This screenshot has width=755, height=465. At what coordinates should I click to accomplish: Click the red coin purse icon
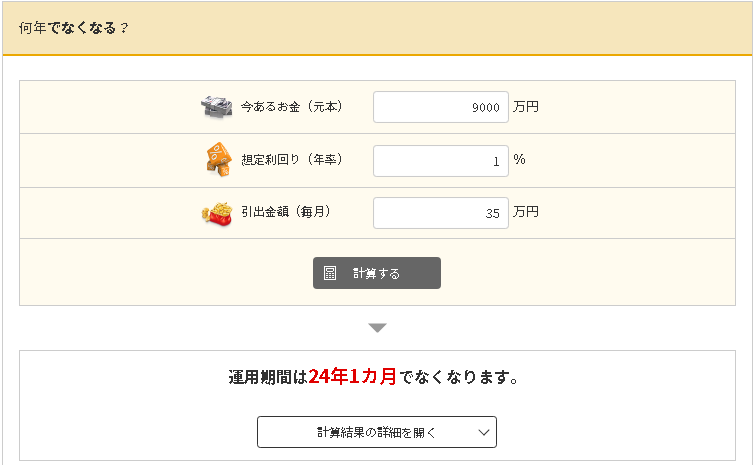click(217, 213)
